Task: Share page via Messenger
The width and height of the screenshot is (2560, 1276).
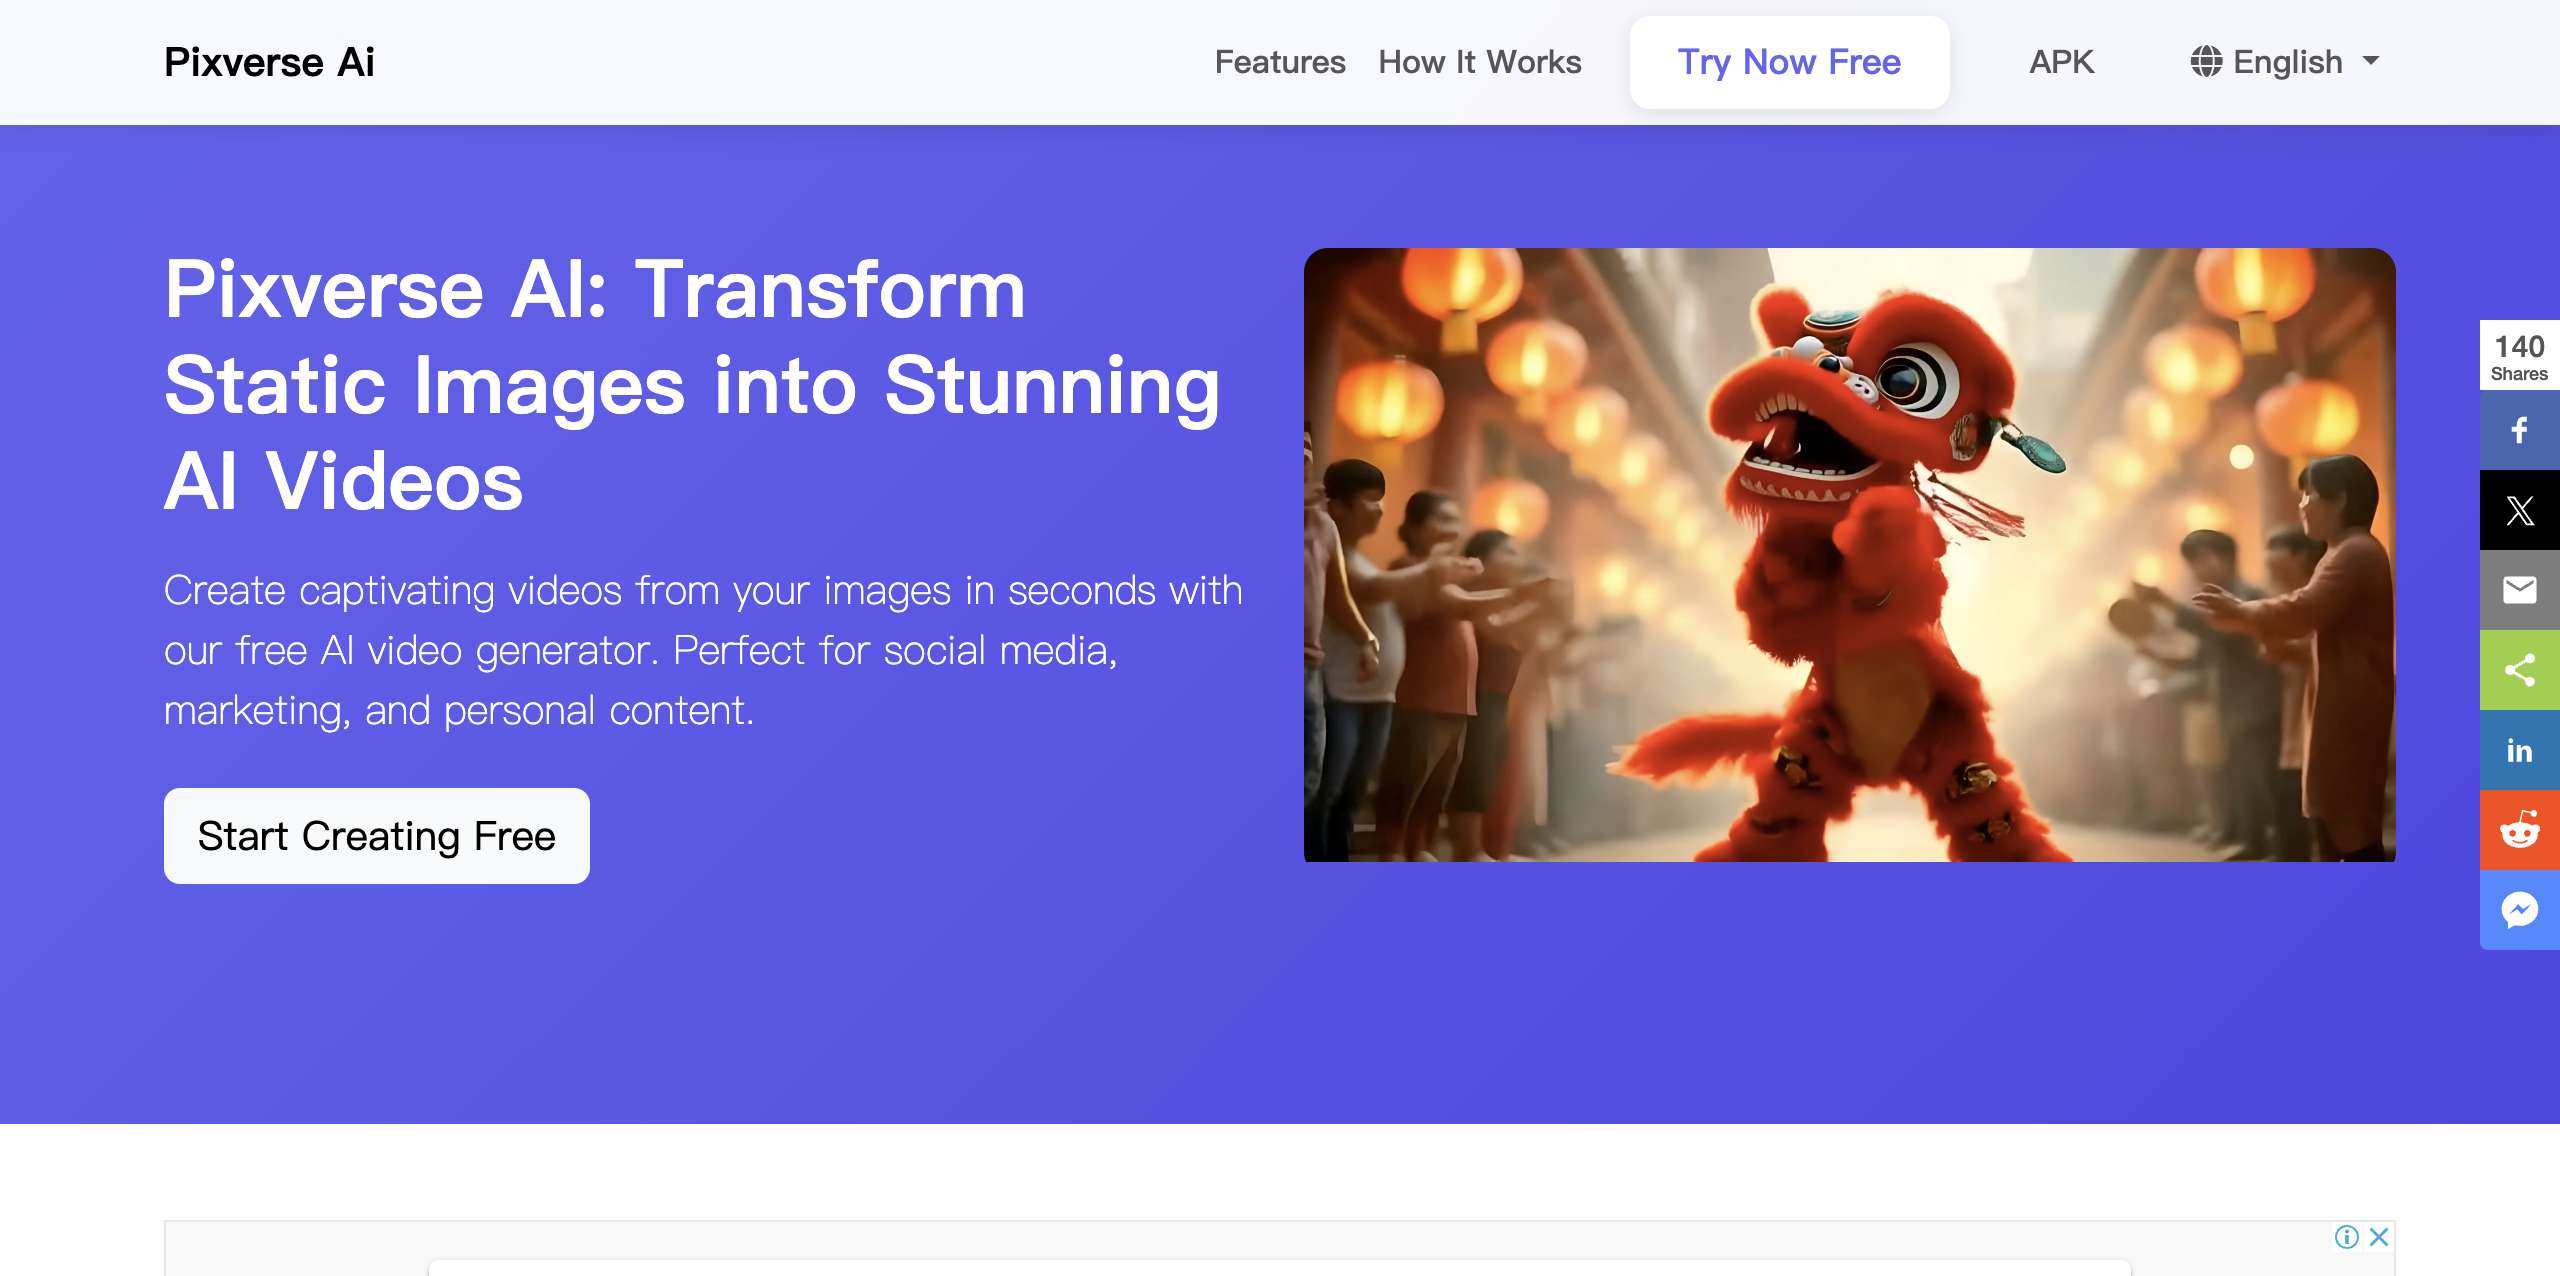Action: (2519, 910)
